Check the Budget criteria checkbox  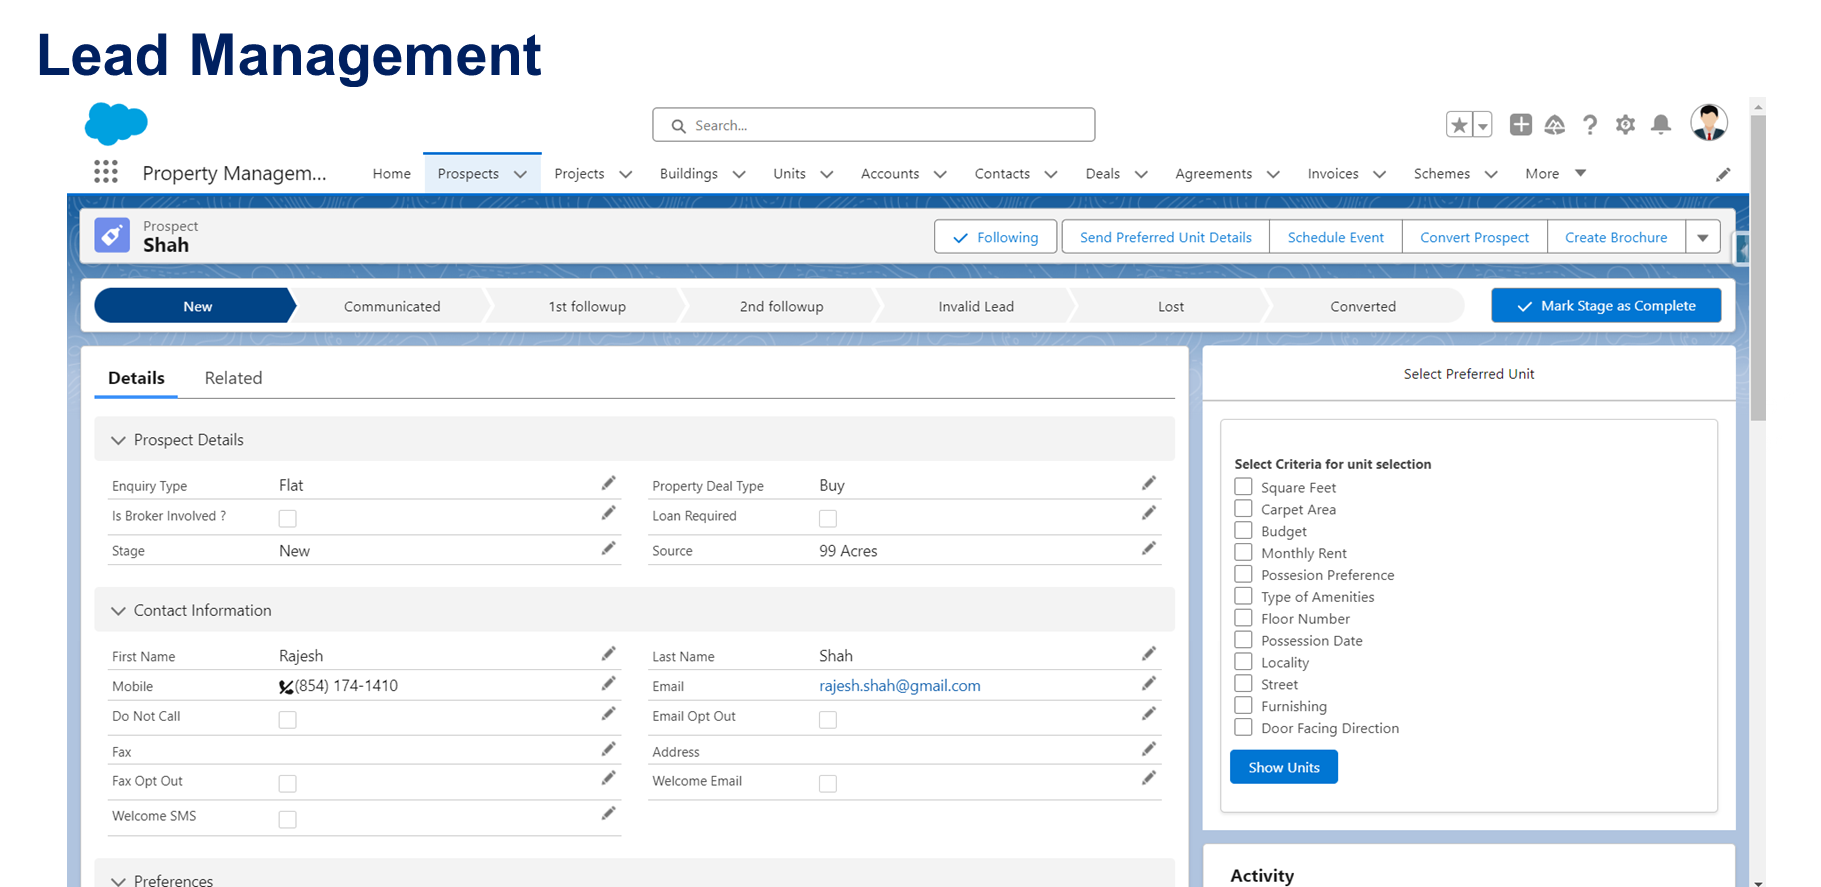point(1243,531)
